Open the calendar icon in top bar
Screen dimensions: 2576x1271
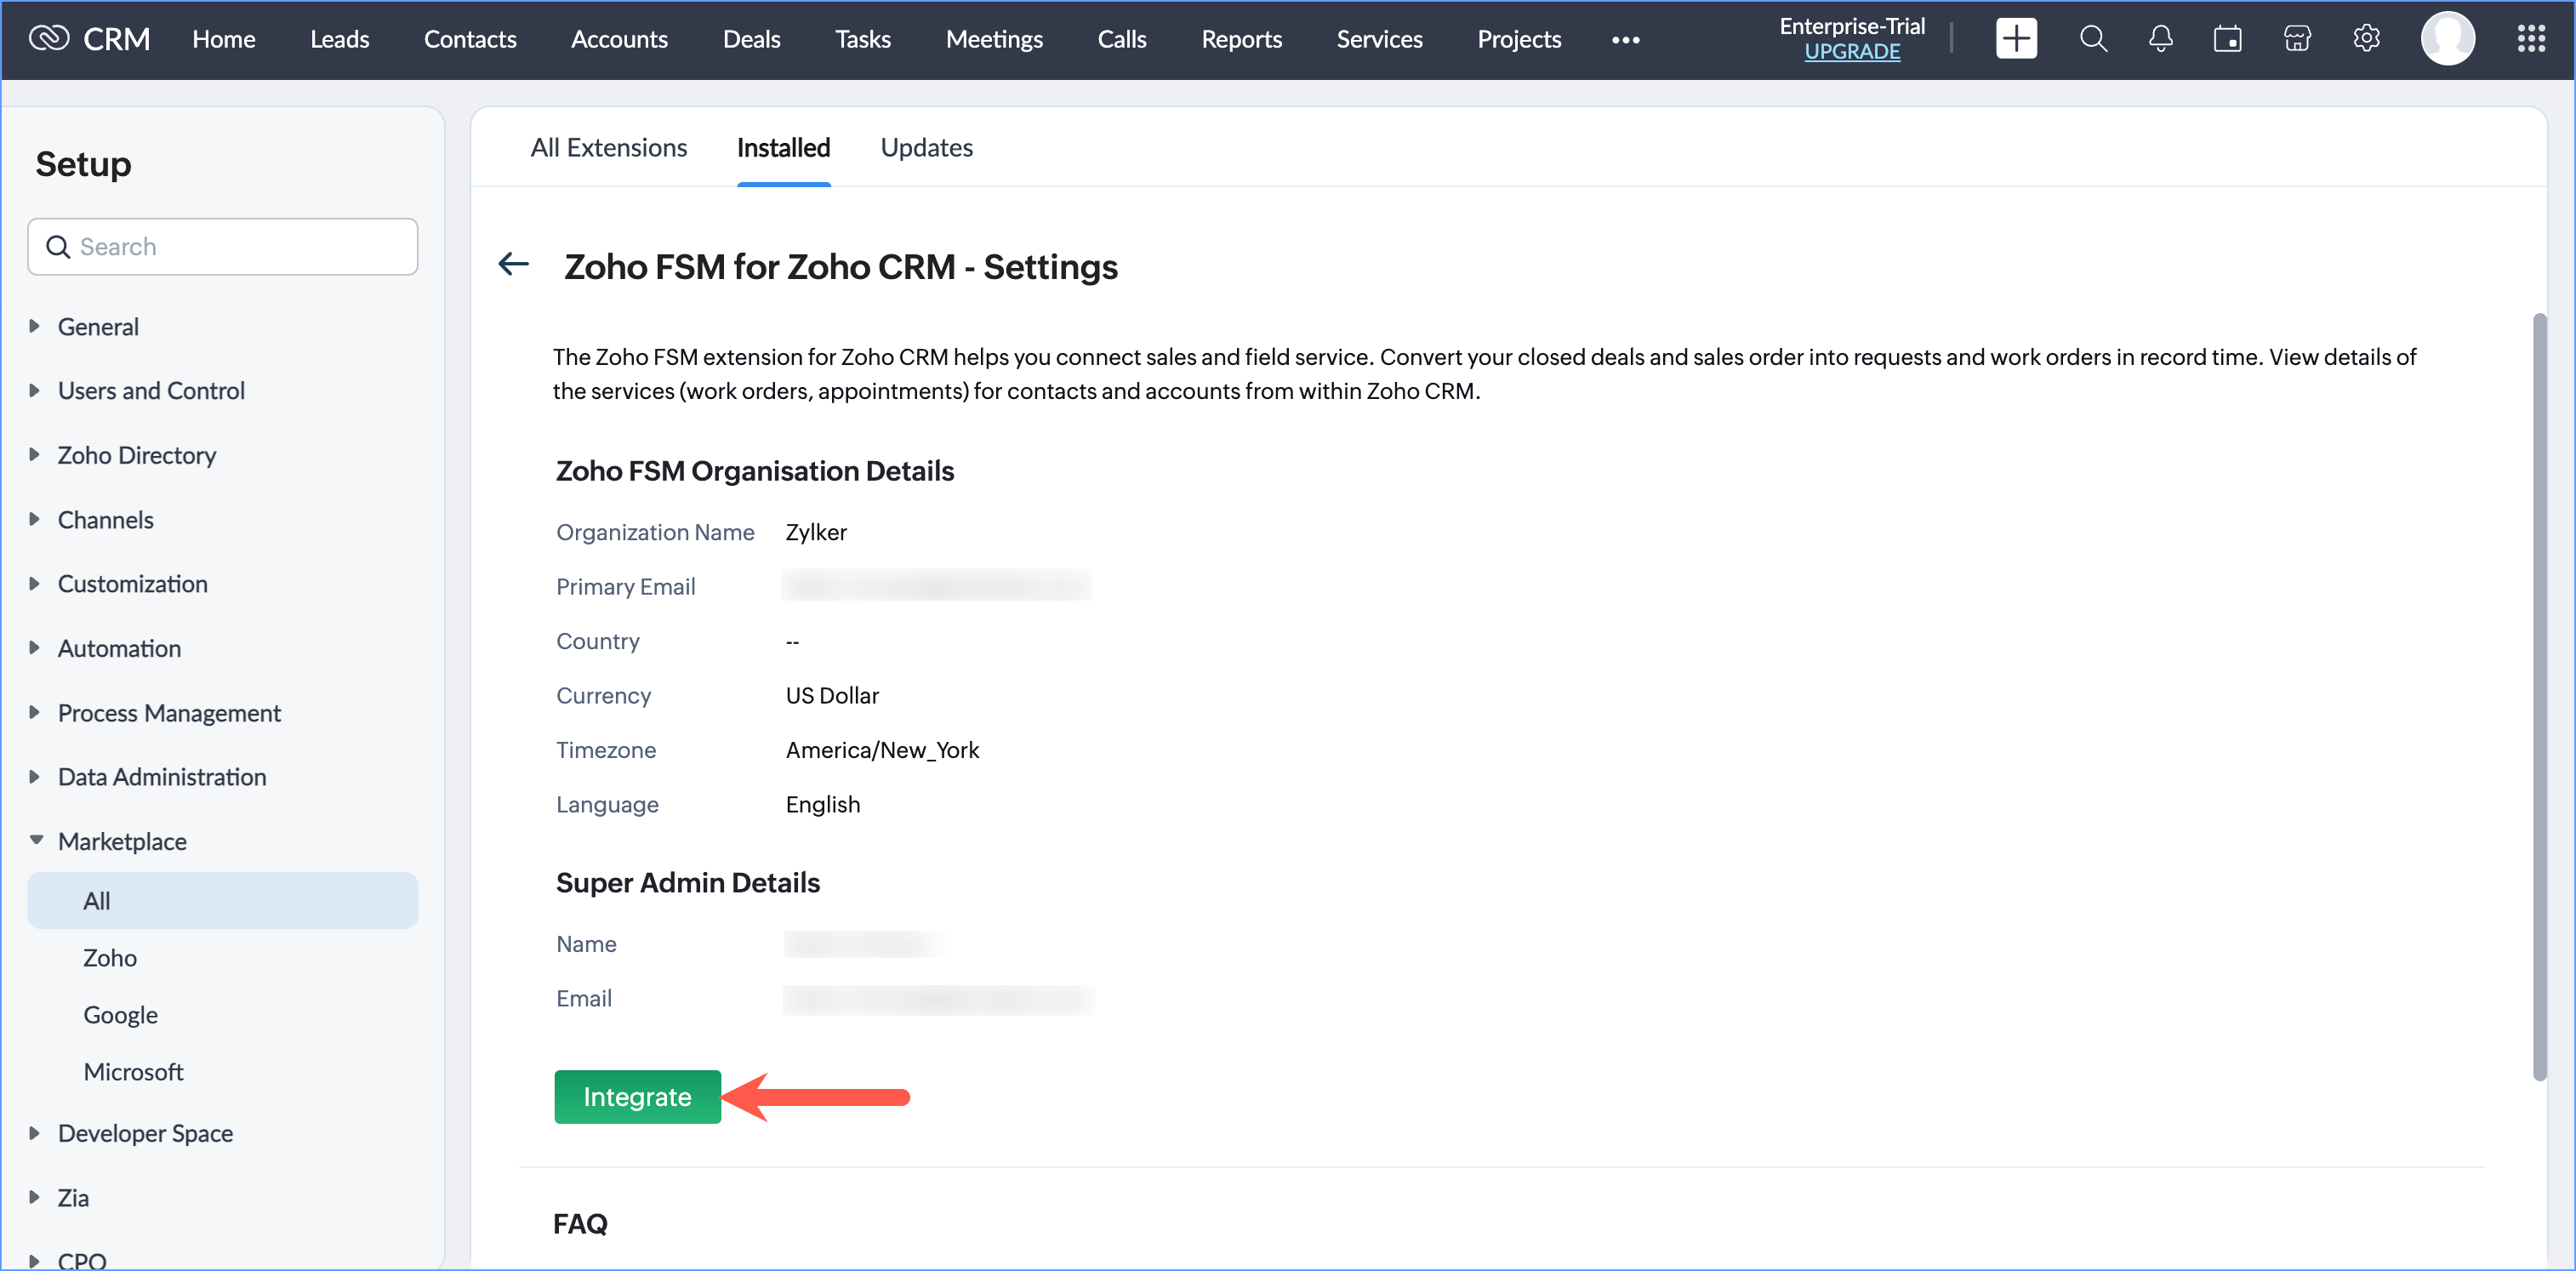tap(2227, 39)
